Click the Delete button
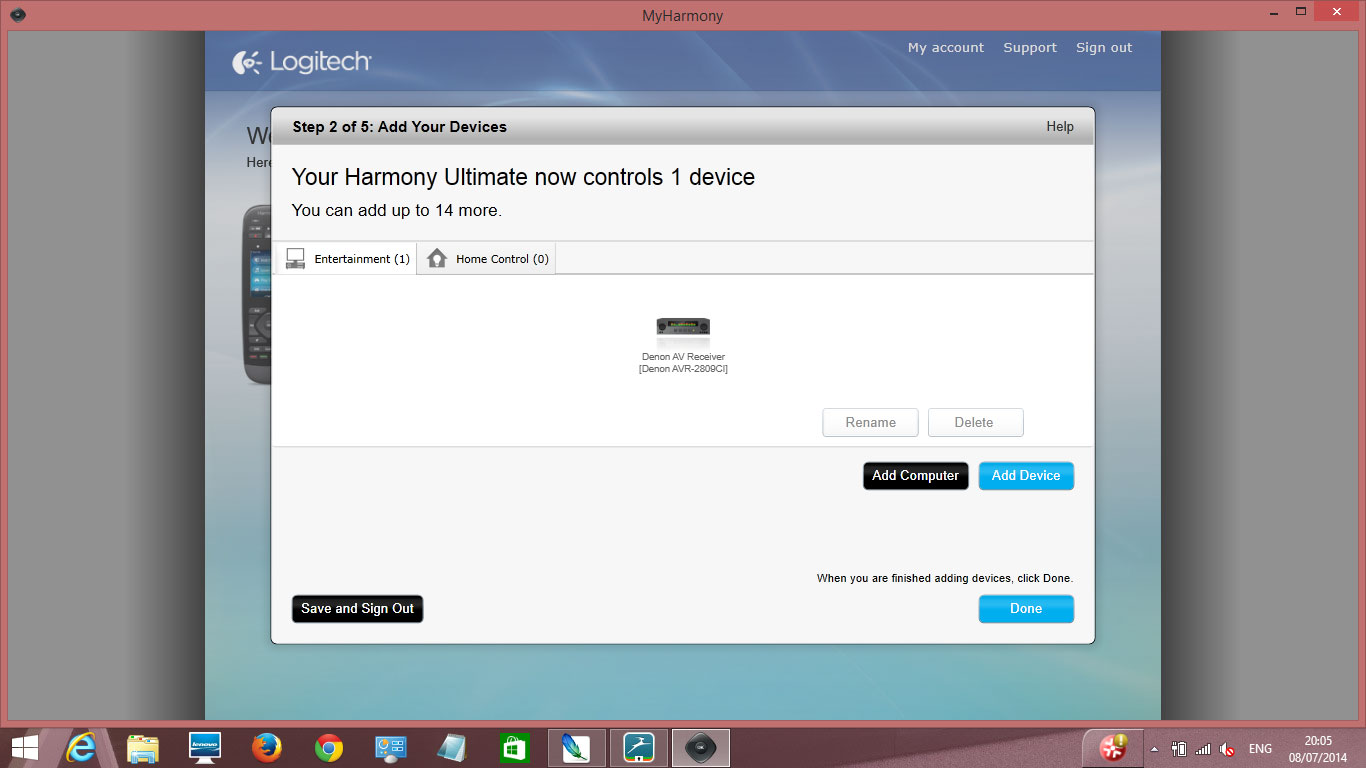Screen dimensions: 1366x768 [x=975, y=422]
